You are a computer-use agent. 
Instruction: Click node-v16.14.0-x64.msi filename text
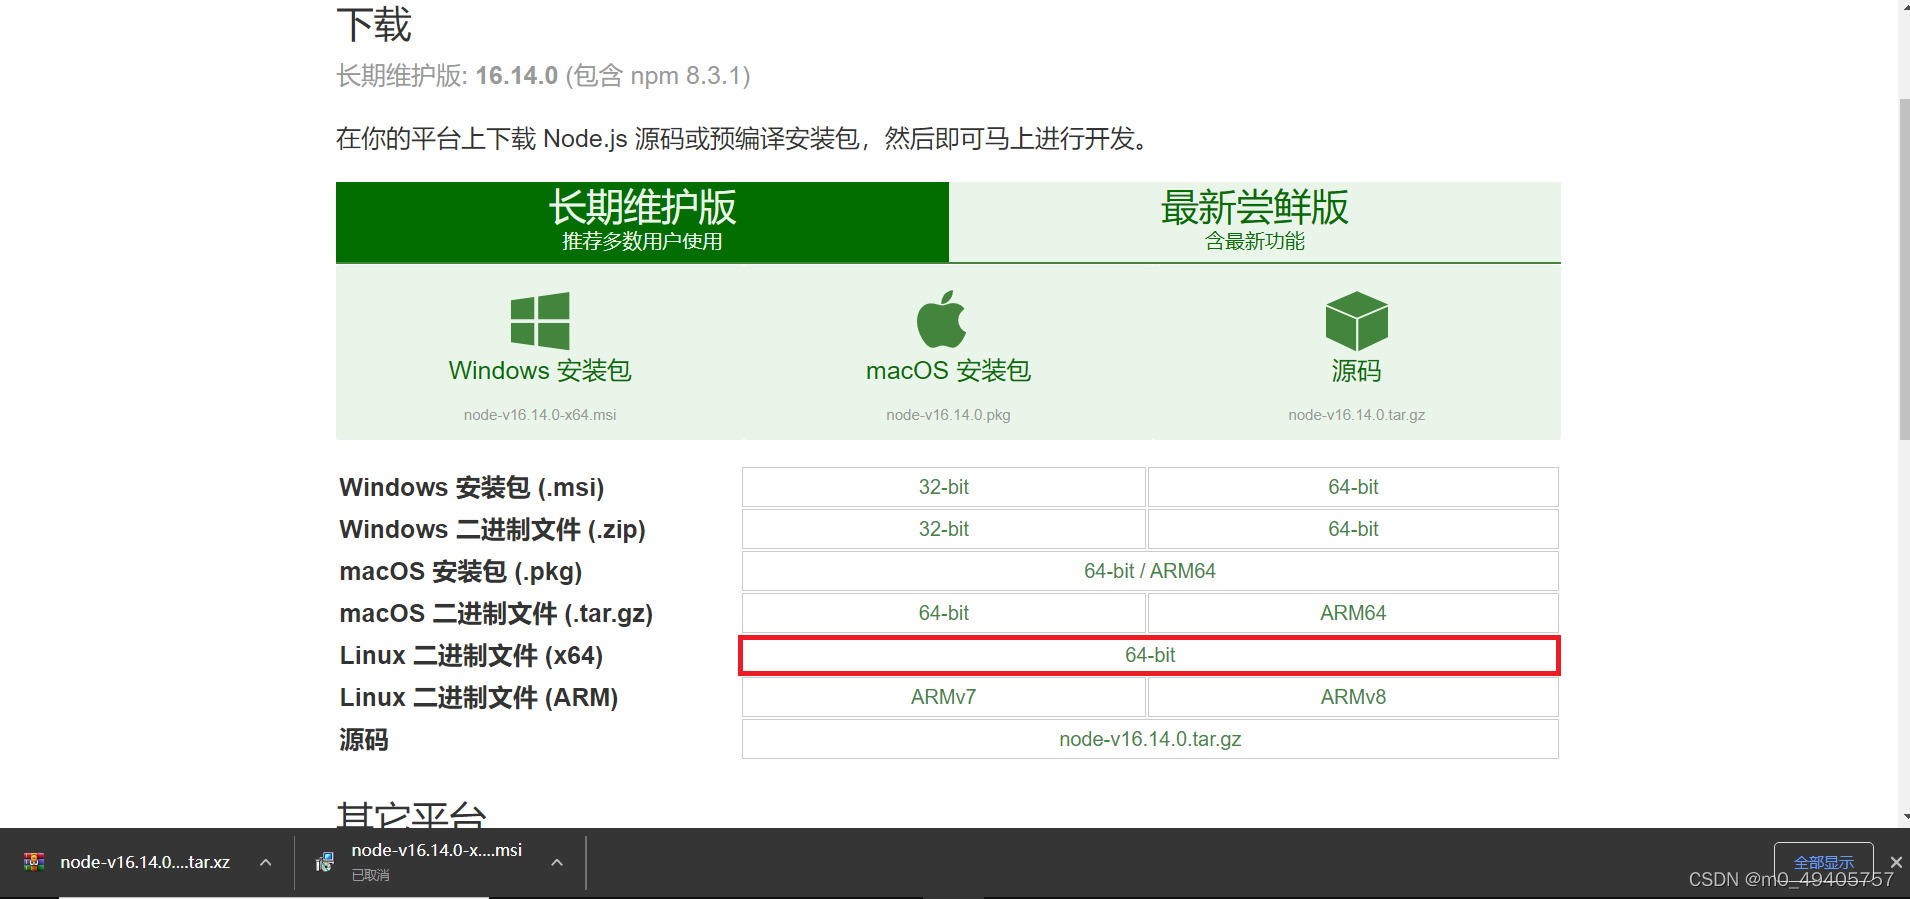click(540, 415)
